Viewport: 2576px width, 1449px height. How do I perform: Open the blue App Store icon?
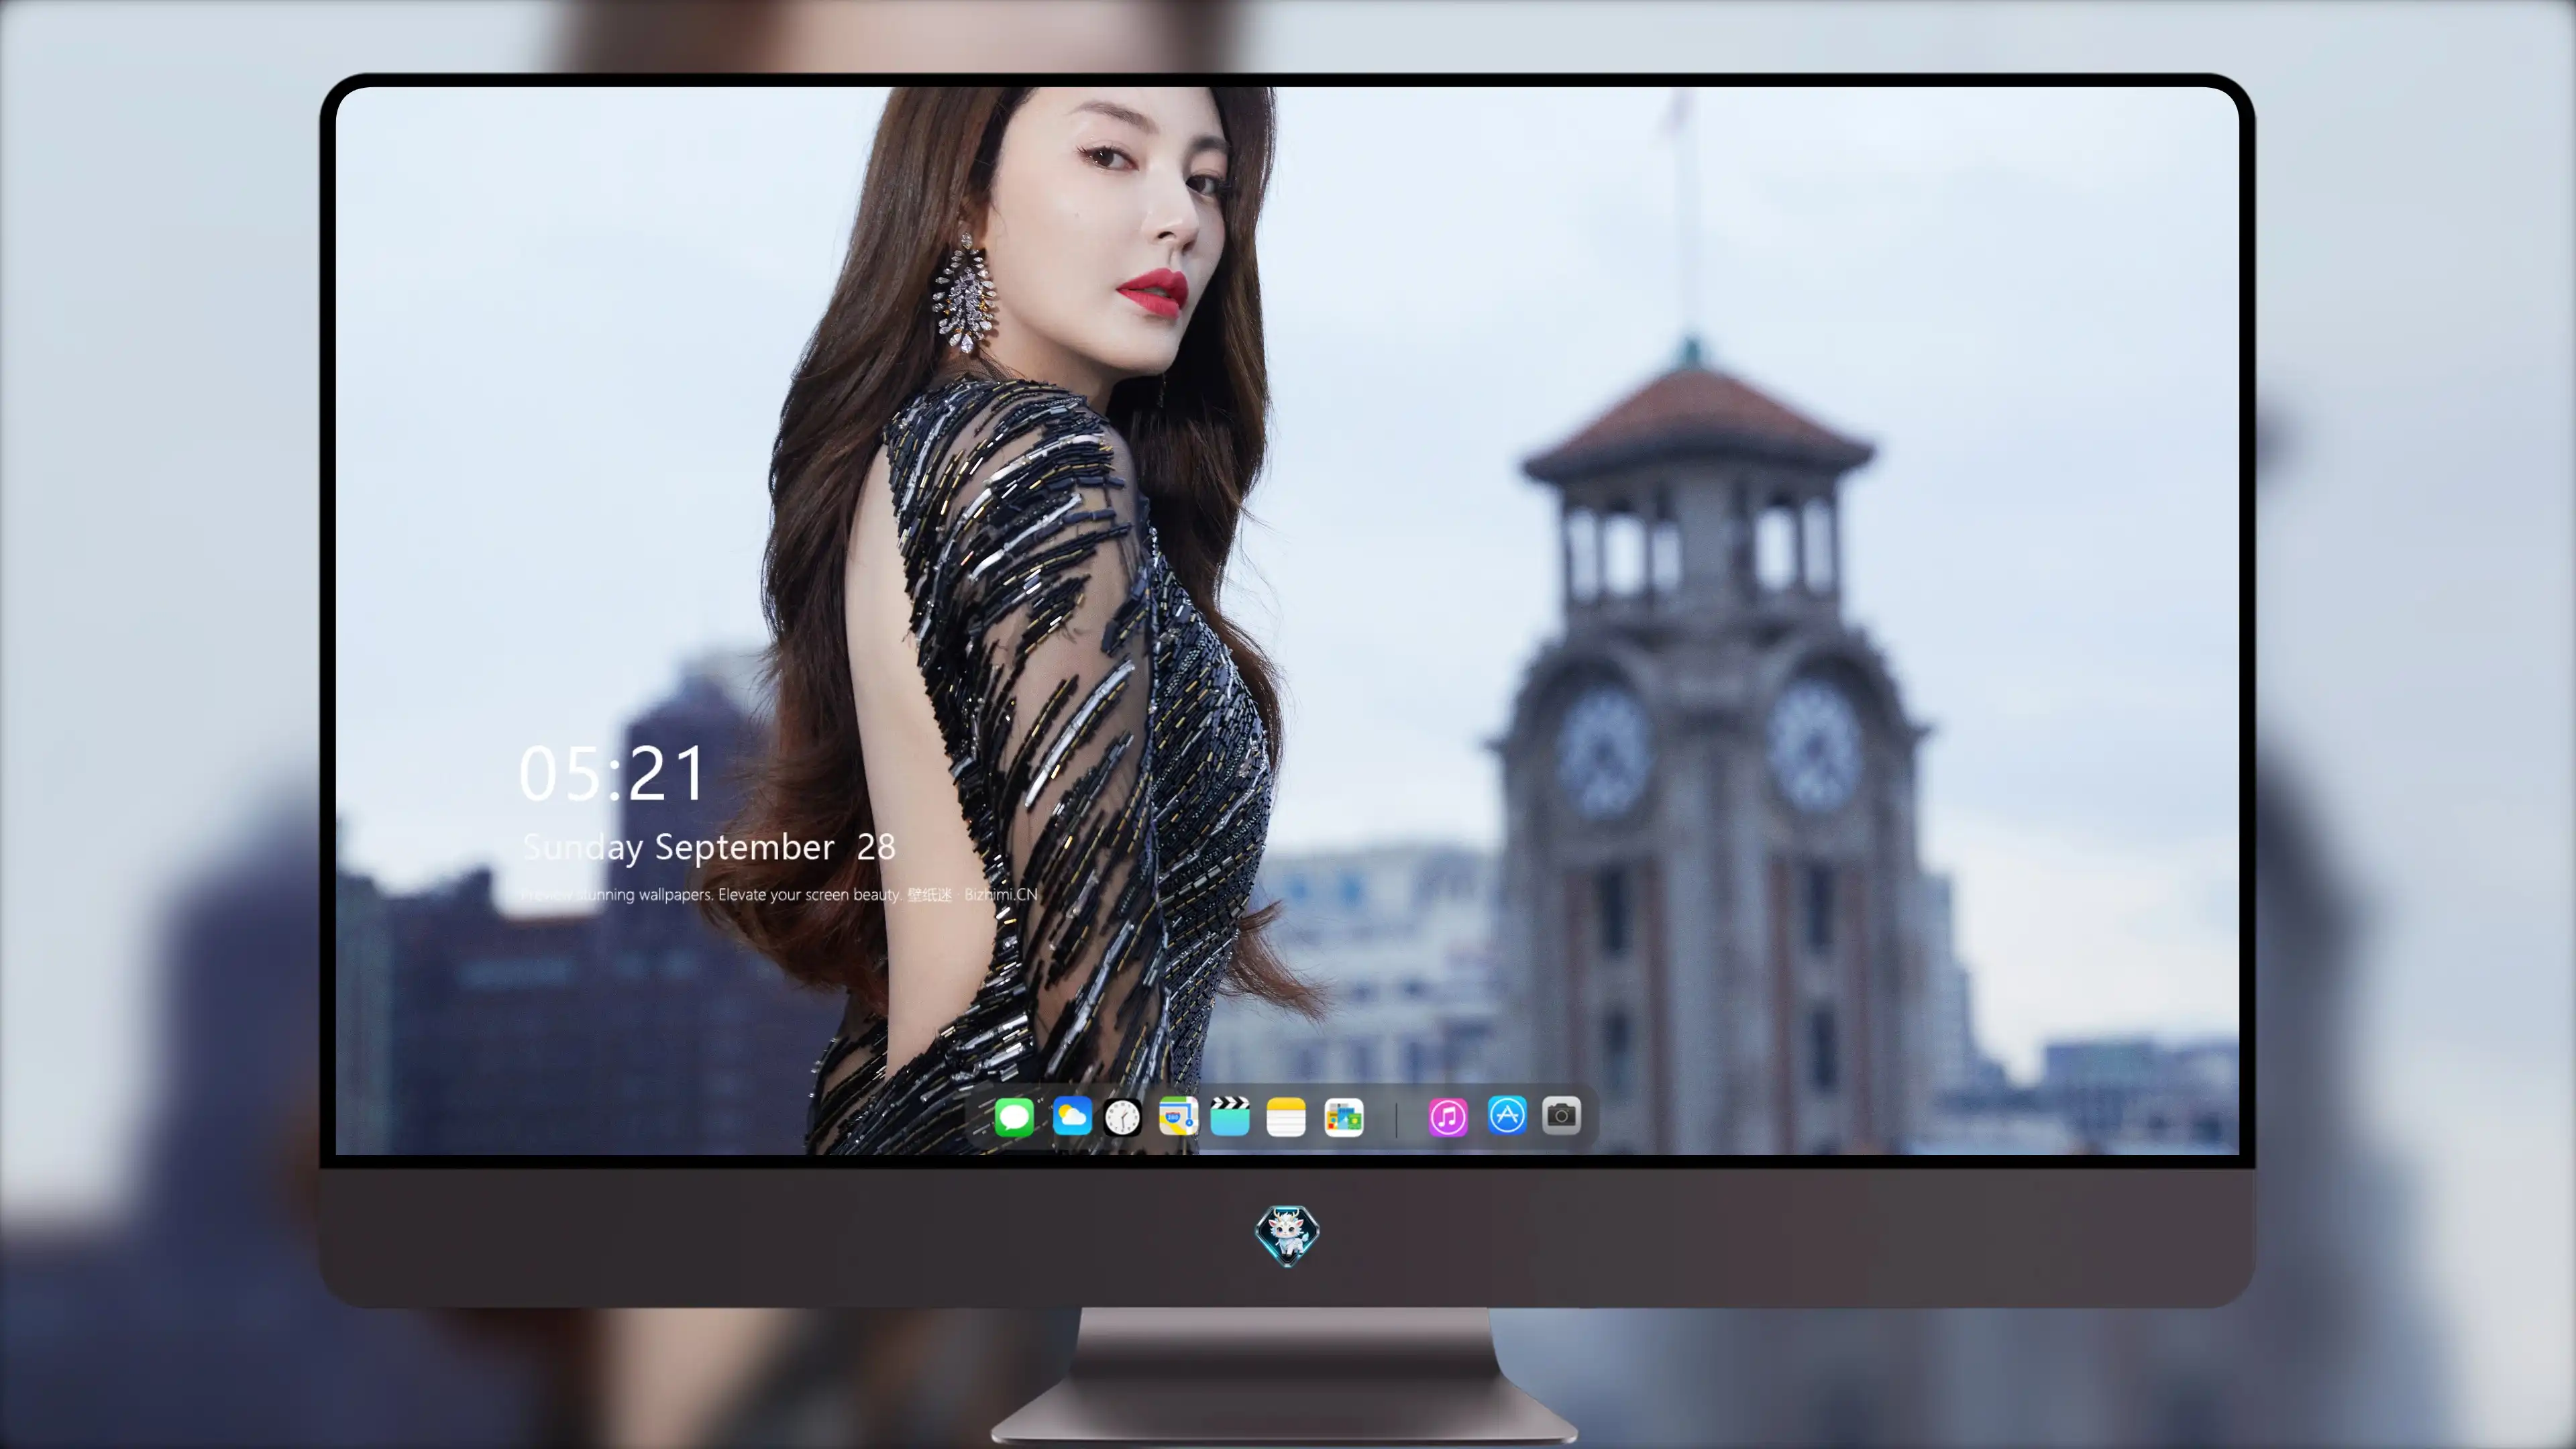click(1507, 1115)
